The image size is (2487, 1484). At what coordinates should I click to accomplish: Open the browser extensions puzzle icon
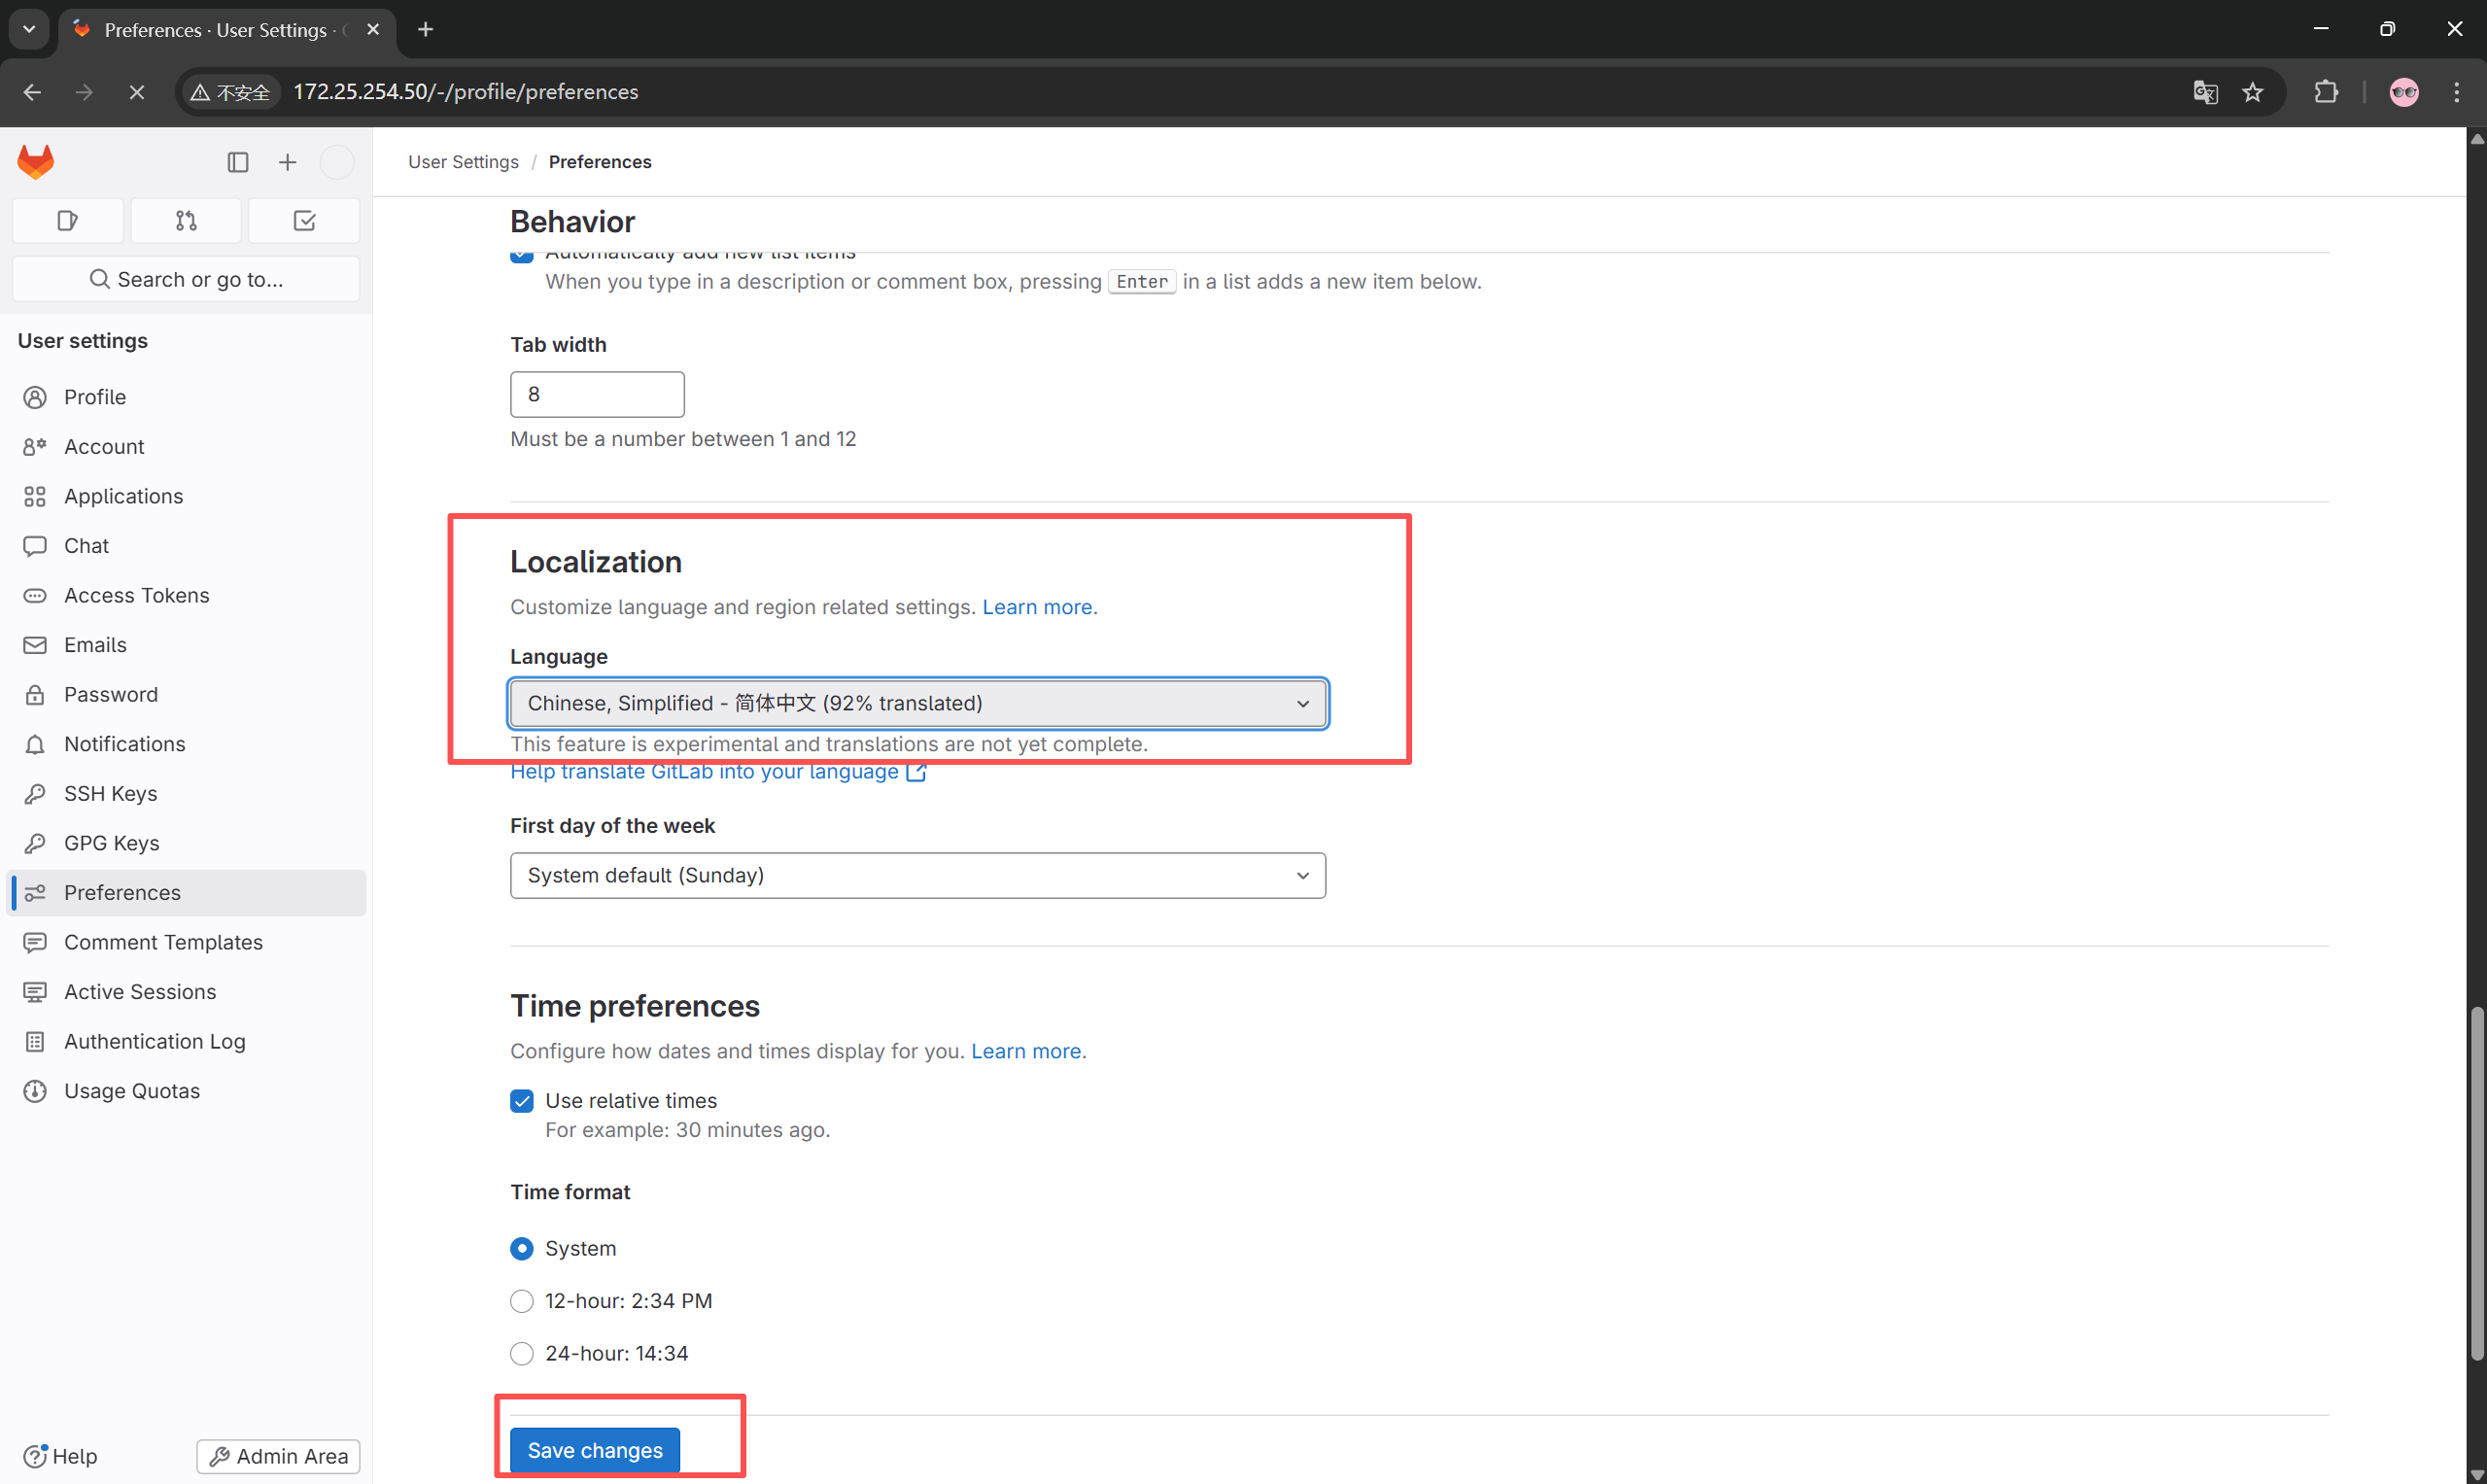[2326, 92]
